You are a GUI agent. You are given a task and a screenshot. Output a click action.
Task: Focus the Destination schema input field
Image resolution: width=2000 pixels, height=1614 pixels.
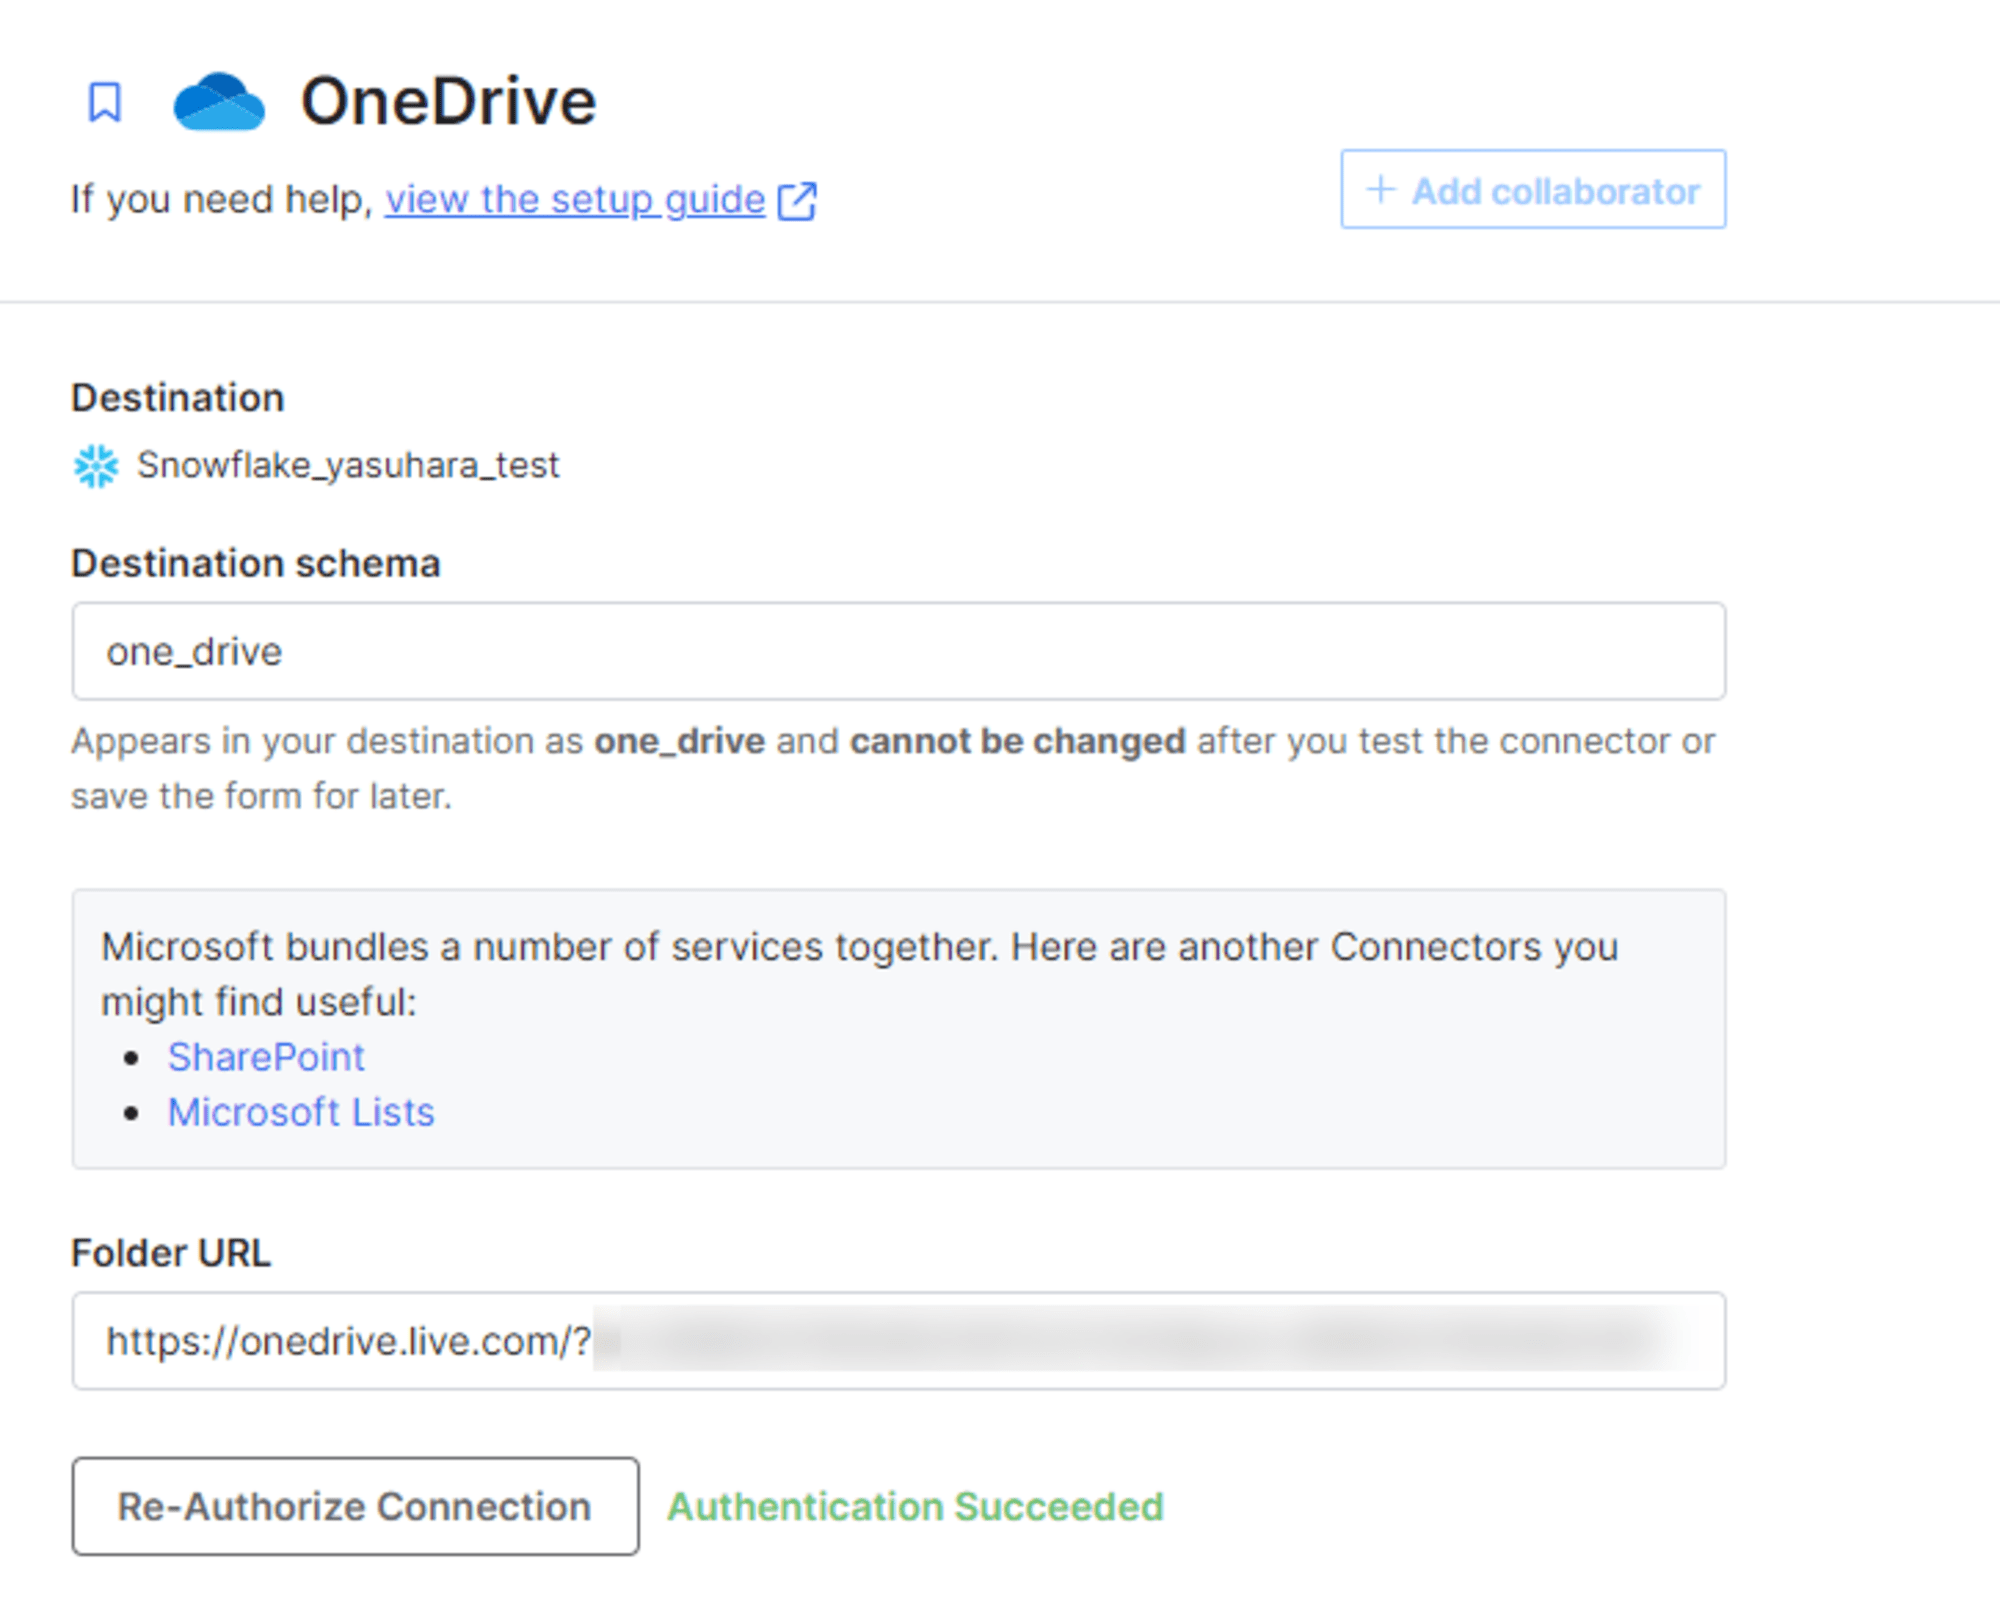click(898, 651)
